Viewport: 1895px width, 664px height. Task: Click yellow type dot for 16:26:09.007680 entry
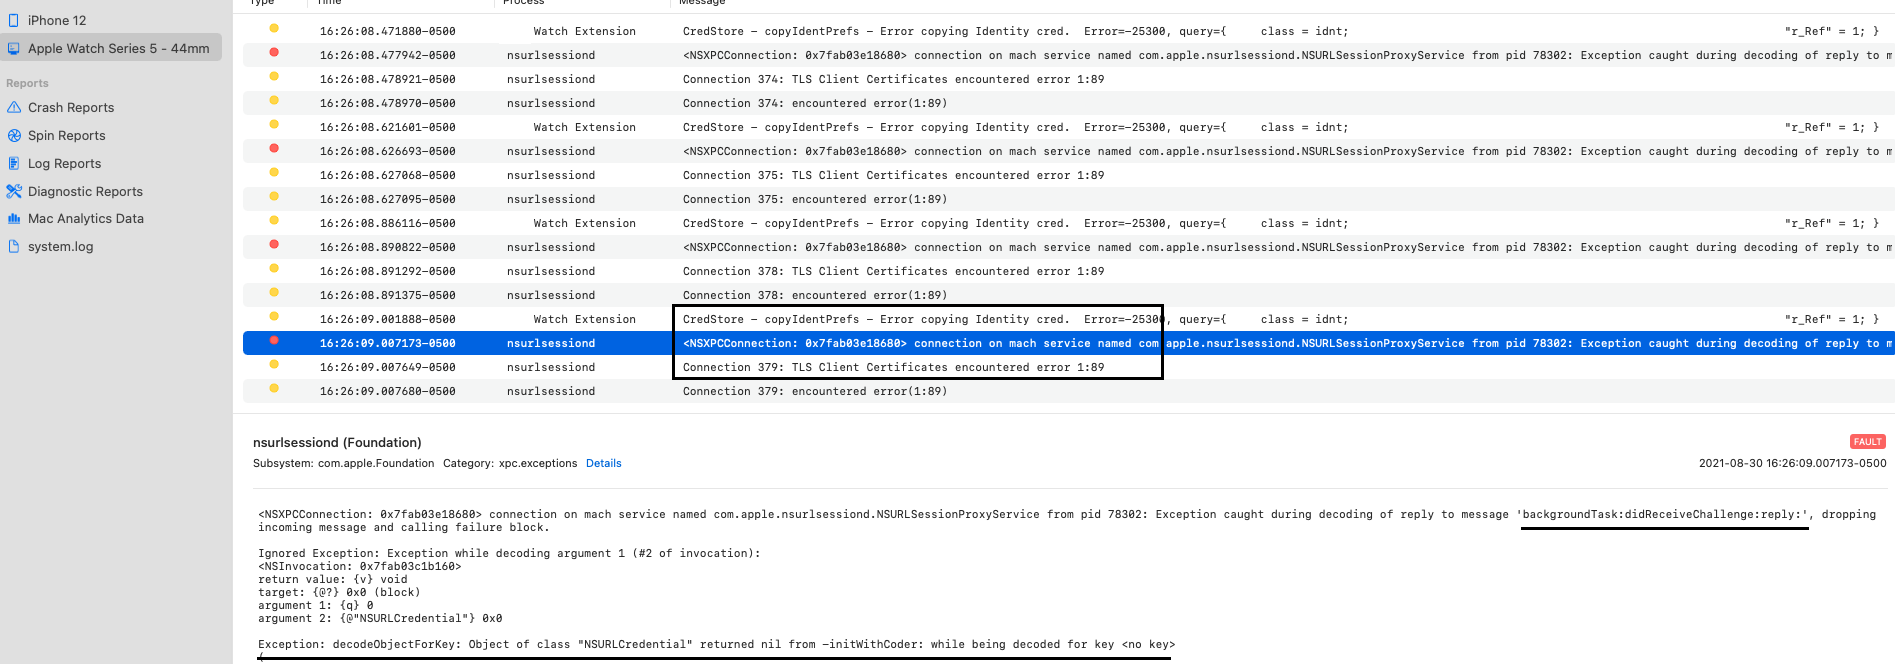[274, 389]
